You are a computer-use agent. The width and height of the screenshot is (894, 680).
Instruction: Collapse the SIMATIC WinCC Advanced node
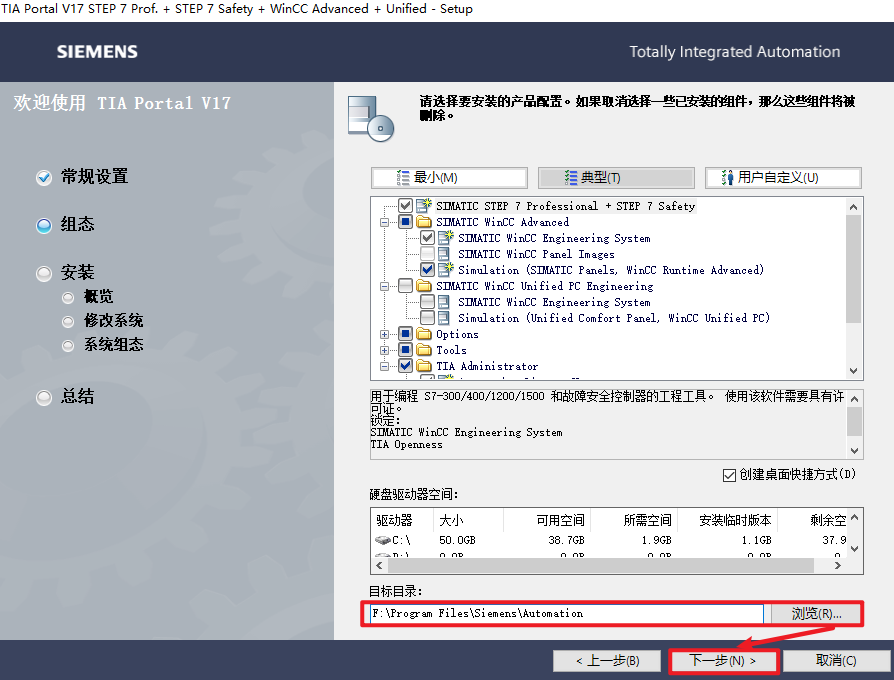point(385,222)
